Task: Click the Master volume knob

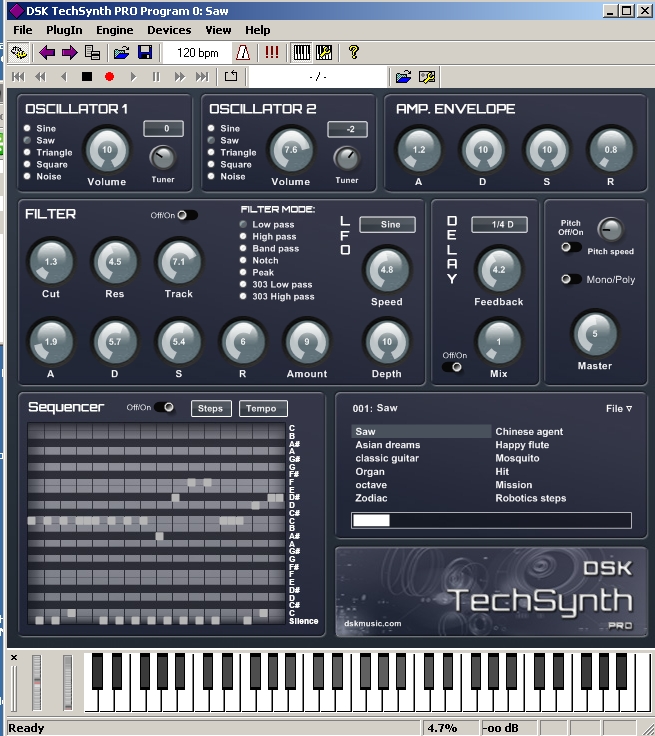Action: pos(595,334)
